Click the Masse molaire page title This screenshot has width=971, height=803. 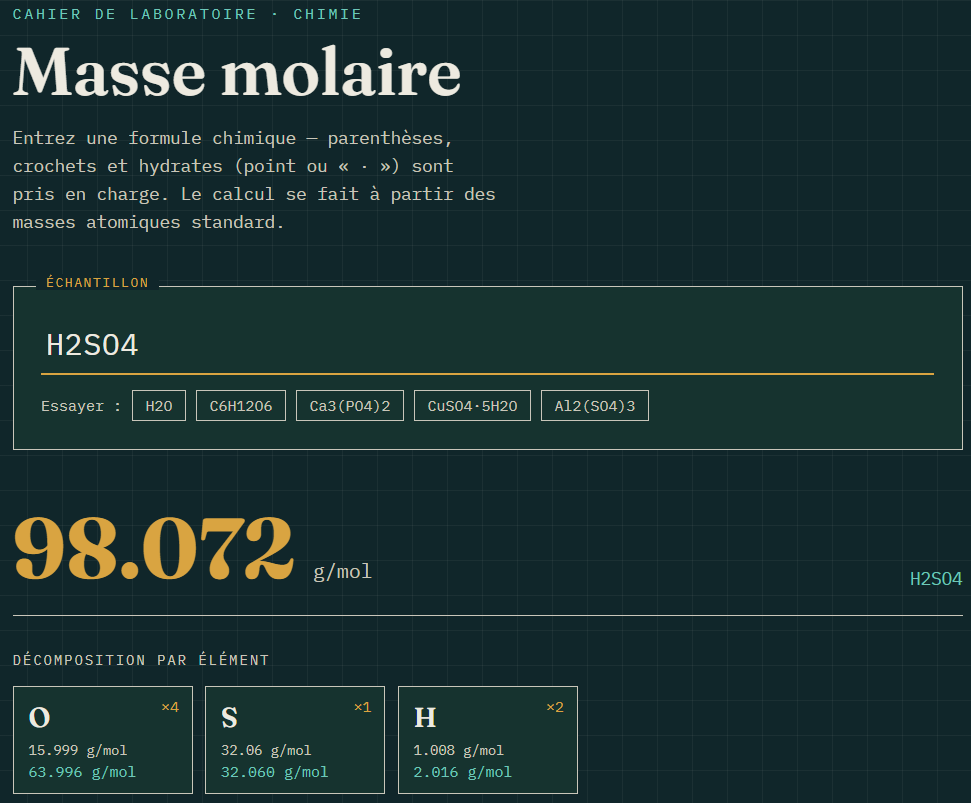click(237, 72)
